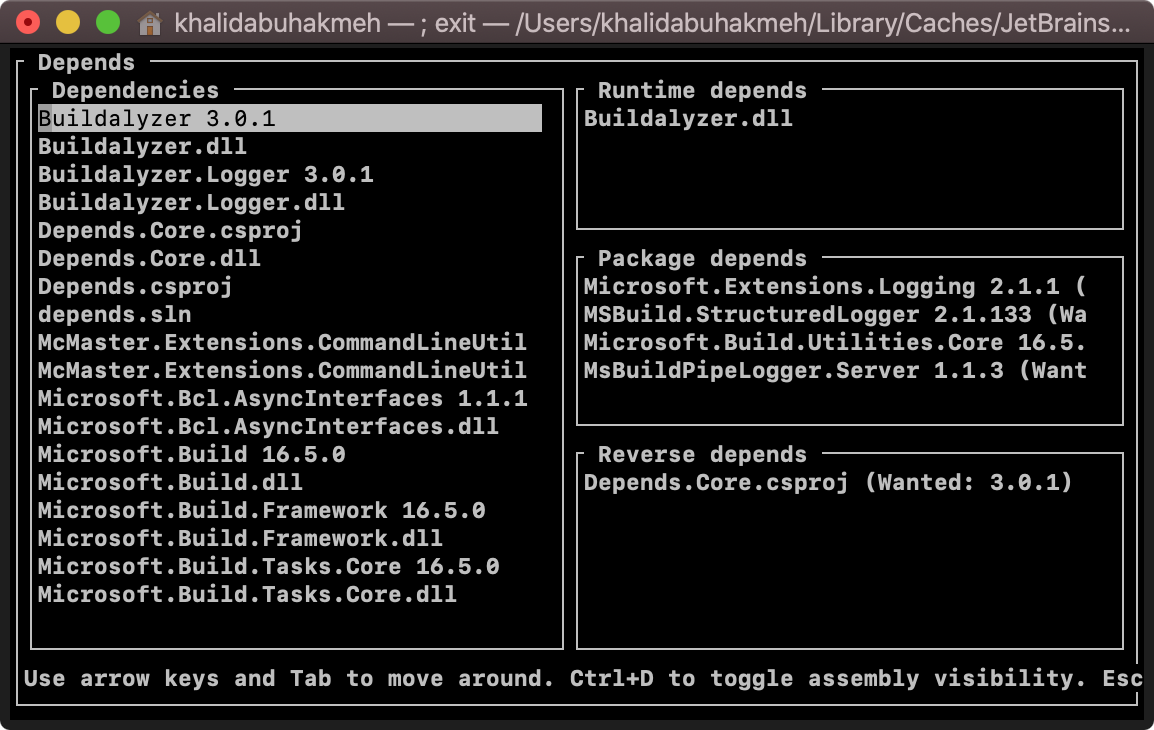Select Microsoft.Build.dll row
This screenshot has width=1154, height=730.
click(170, 482)
